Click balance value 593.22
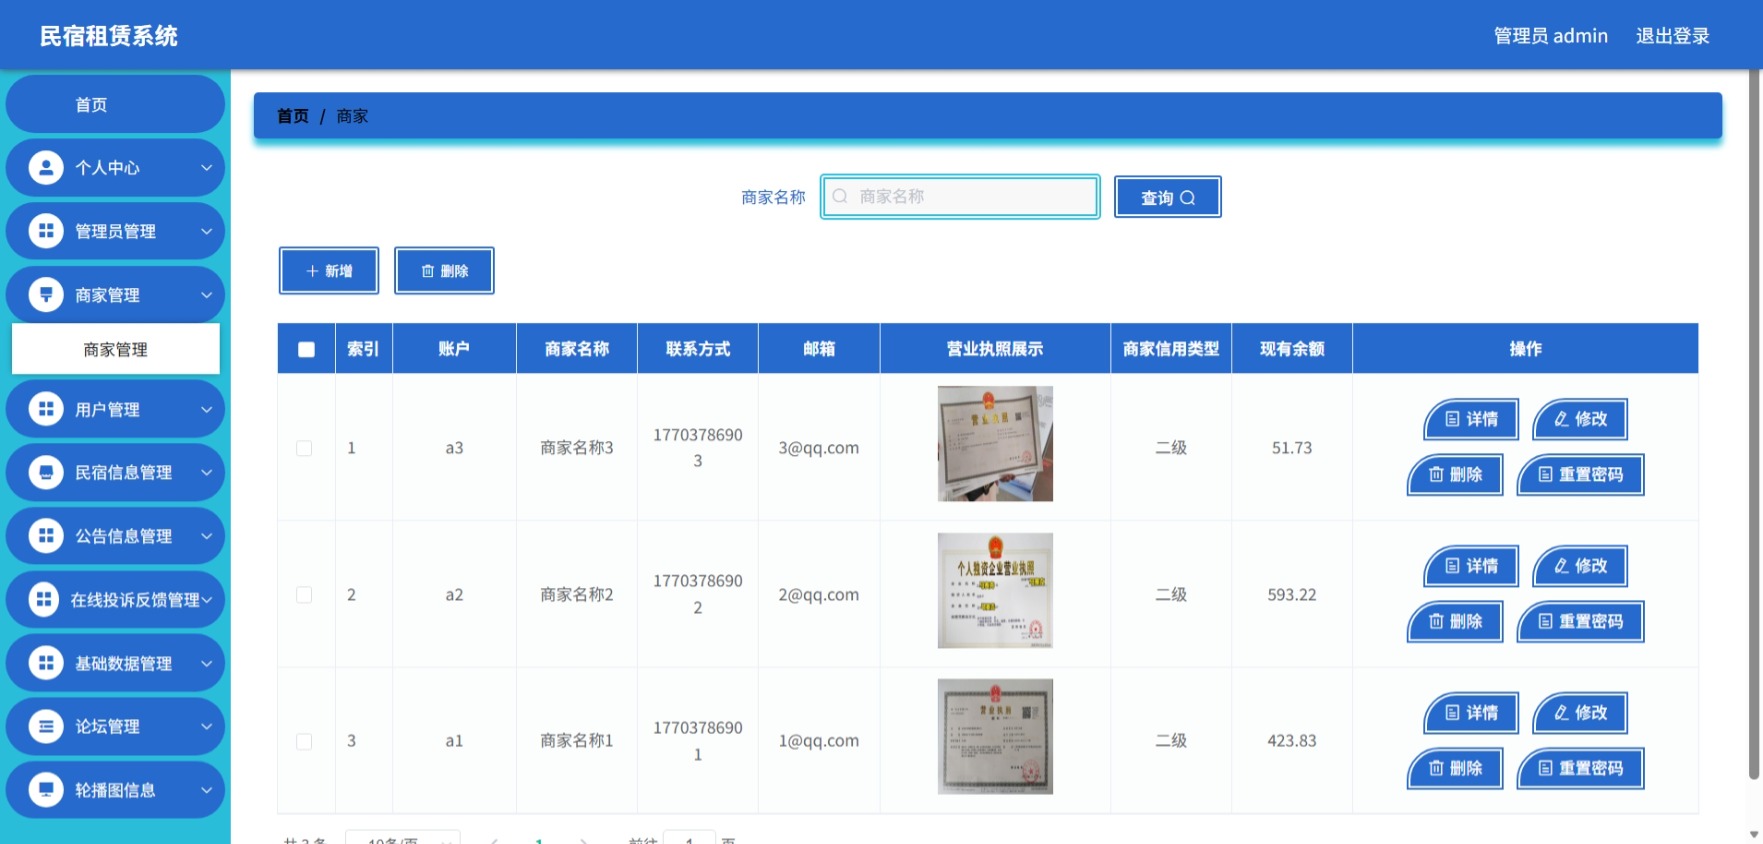The image size is (1763, 844). 1292,595
